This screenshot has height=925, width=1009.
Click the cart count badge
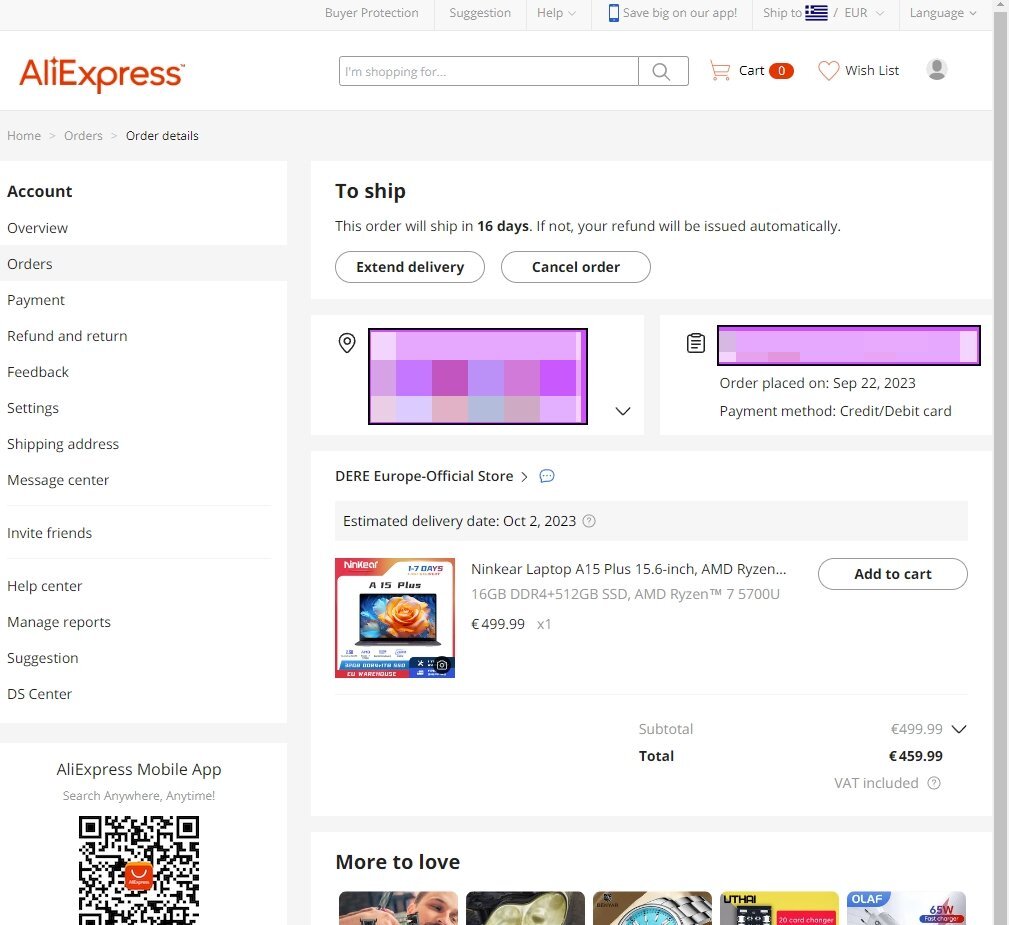pos(781,71)
